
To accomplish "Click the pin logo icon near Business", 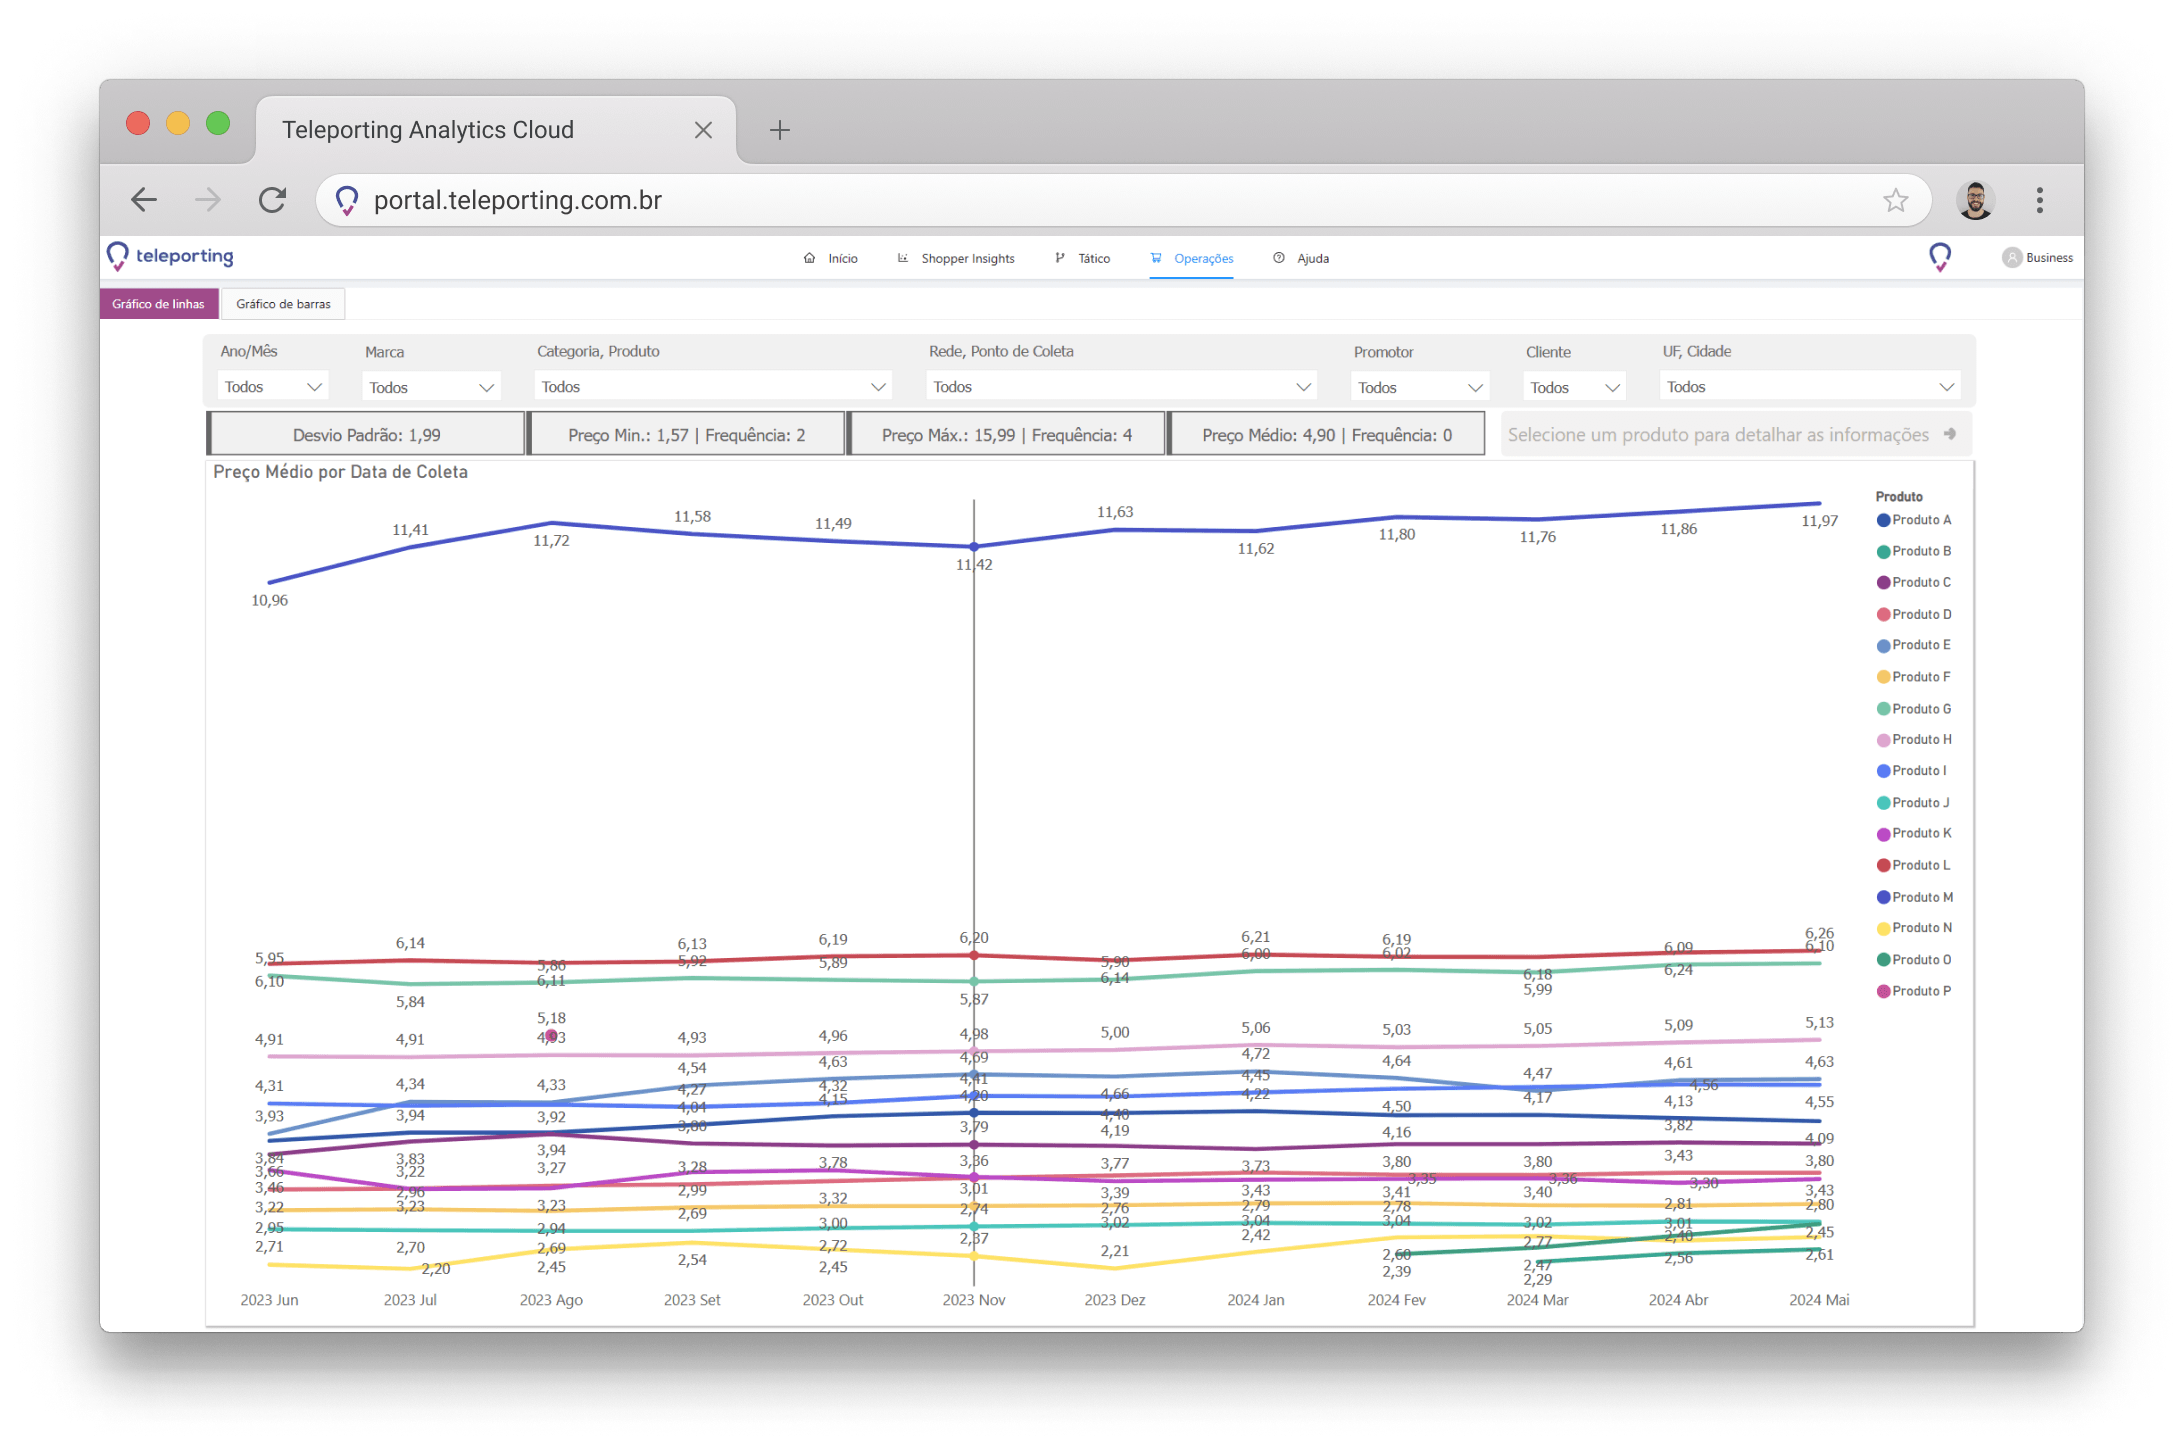I will coord(1939,257).
